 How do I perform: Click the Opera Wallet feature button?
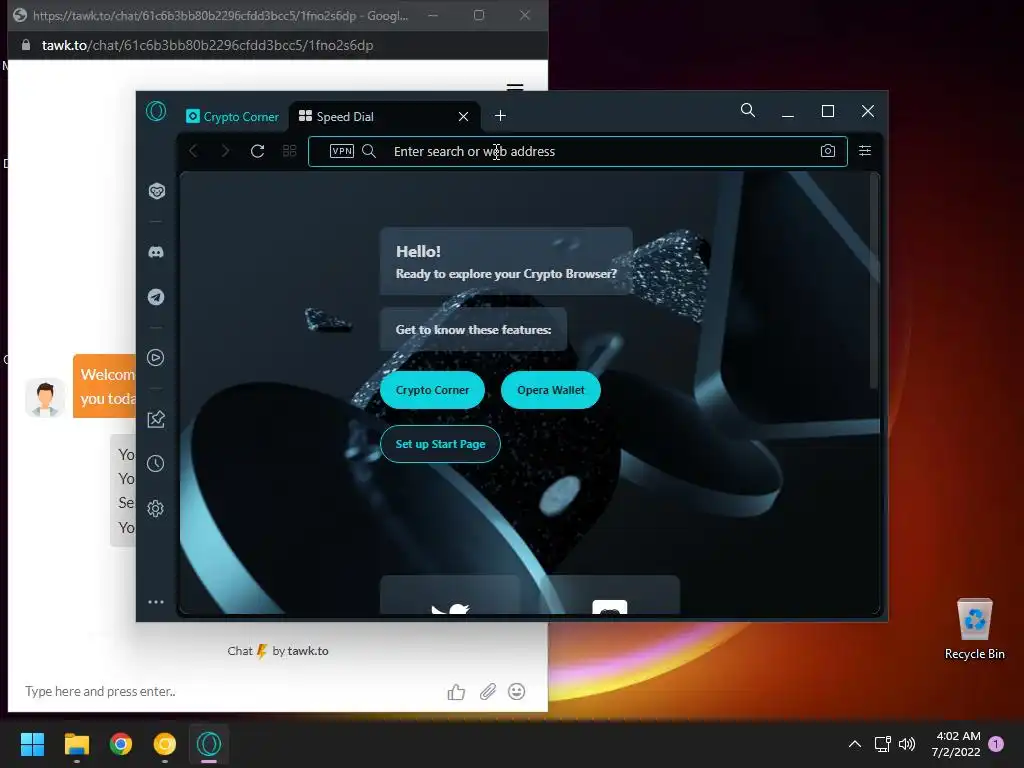pos(551,390)
